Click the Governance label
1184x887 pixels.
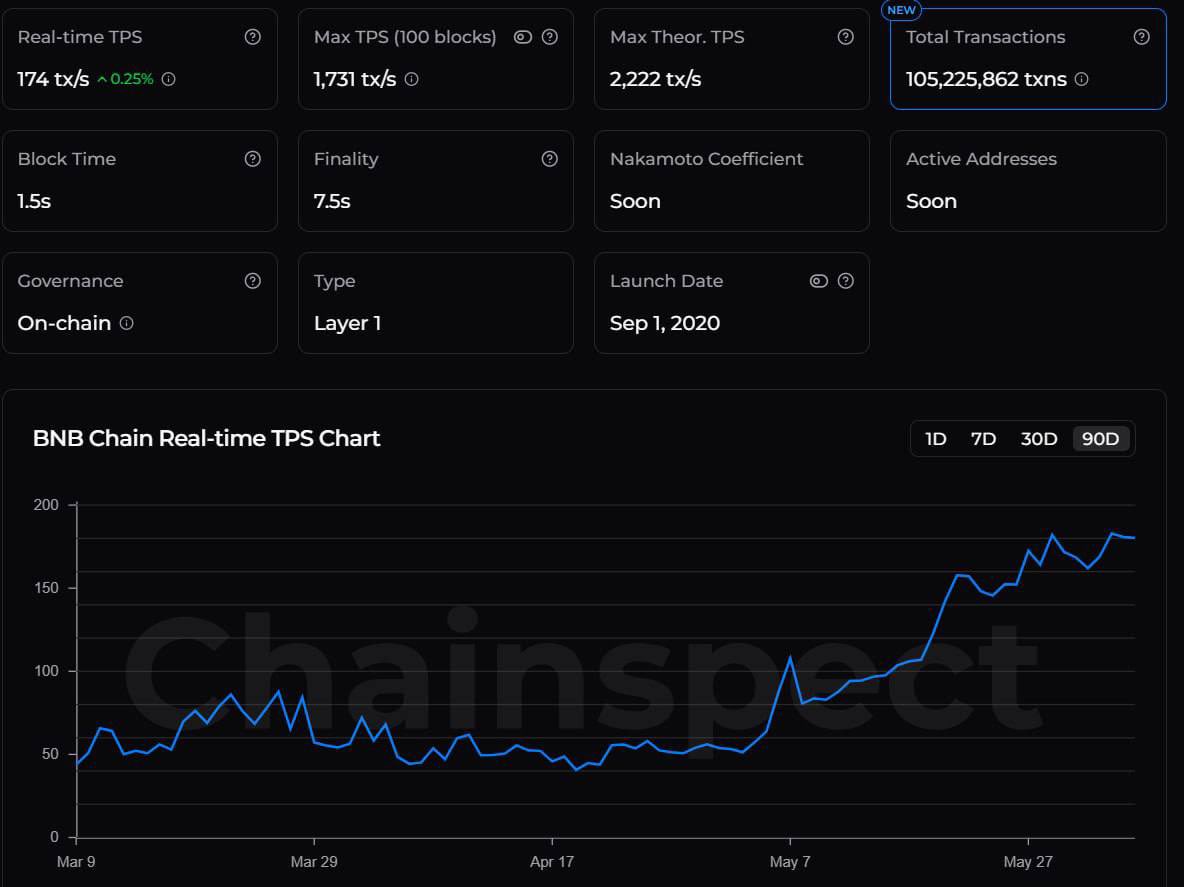[70, 281]
